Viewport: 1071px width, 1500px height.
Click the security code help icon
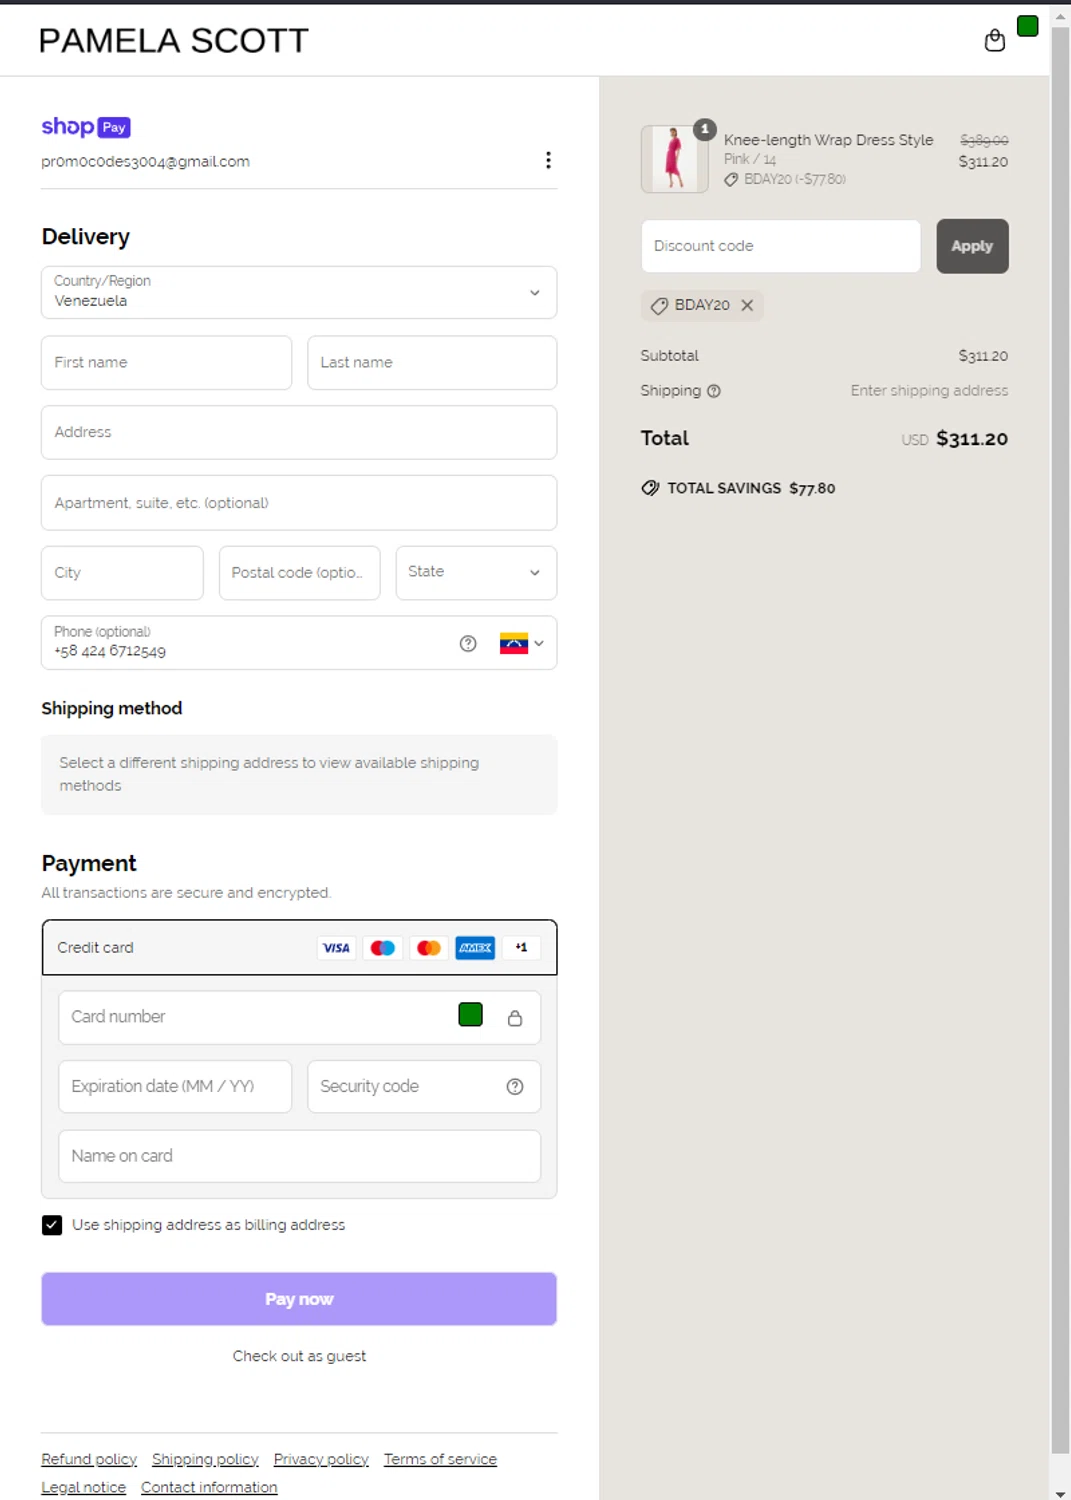(x=515, y=1087)
